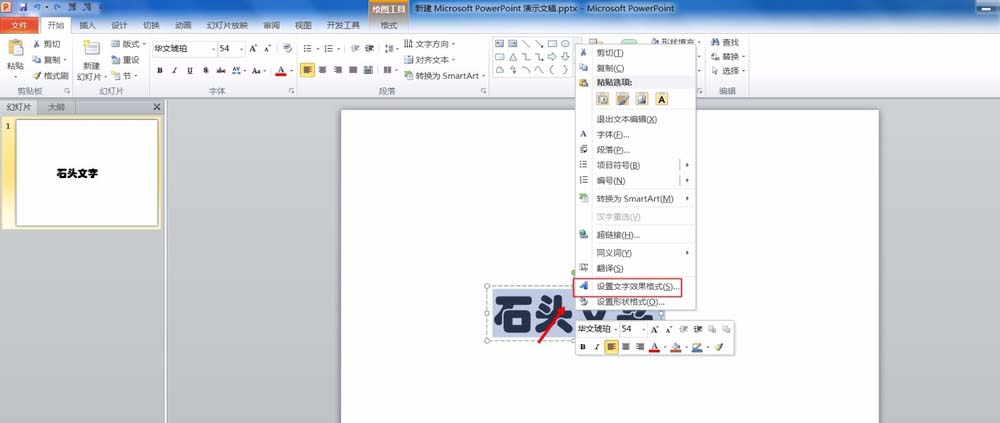Click Format Painter on the mini toolbar
Viewport: 1000px width, 423px height.
[x=719, y=347]
